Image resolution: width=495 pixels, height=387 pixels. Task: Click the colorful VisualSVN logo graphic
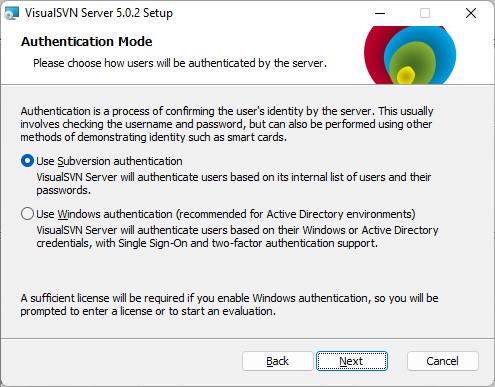410,55
